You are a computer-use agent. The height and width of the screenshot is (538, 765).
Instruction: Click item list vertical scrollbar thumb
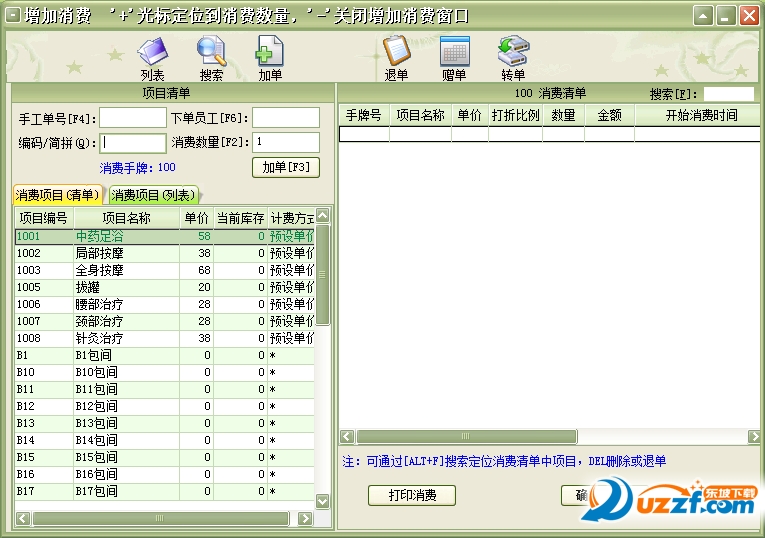tap(322, 275)
